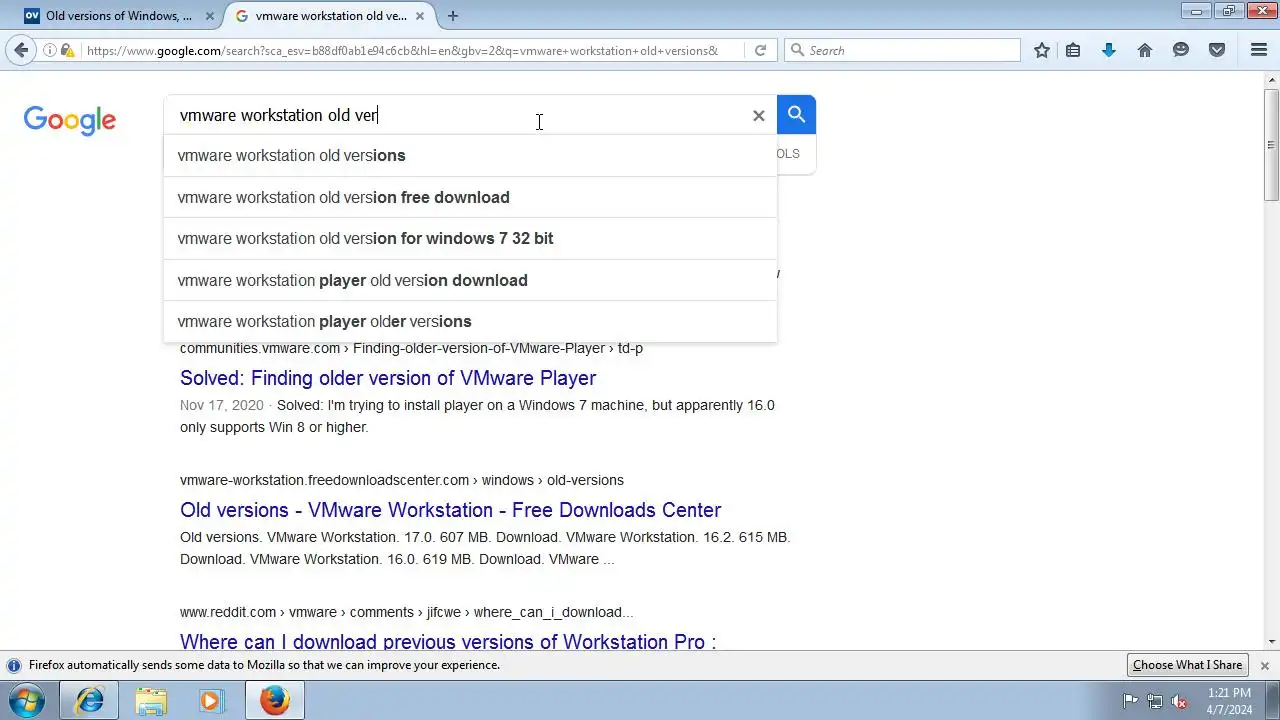Launch Internet Explorer from the taskbar
The height and width of the screenshot is (720, 1280).
[90, 701]
